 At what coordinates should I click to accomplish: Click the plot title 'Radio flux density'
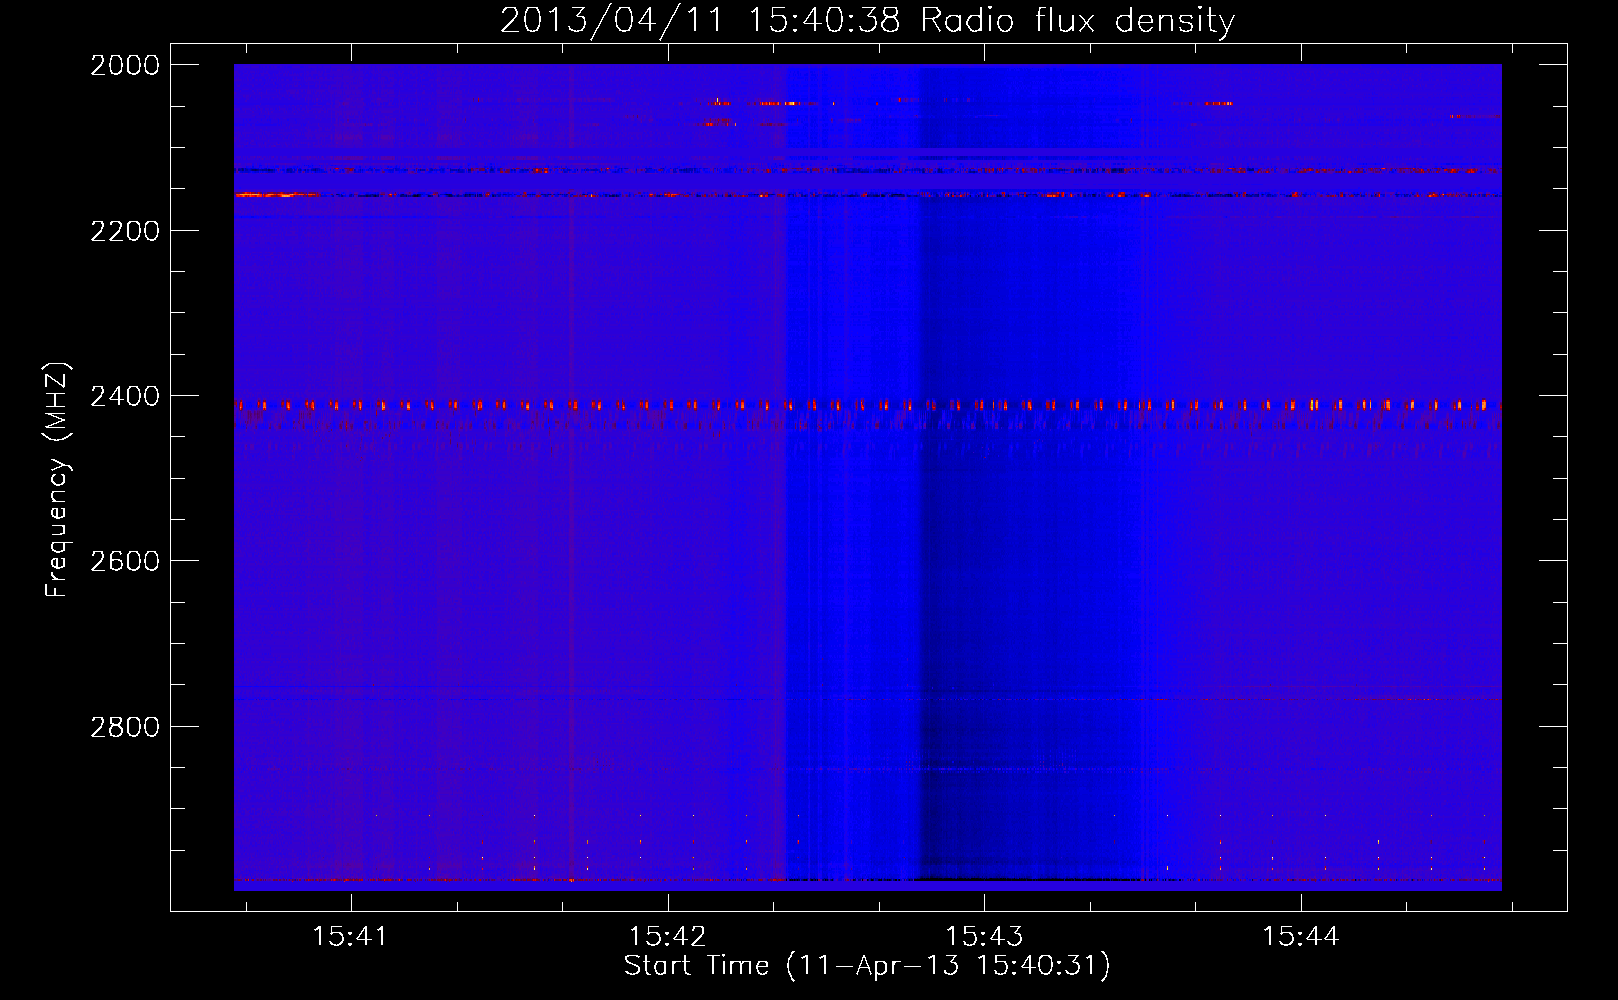(x=1077, y=20)
